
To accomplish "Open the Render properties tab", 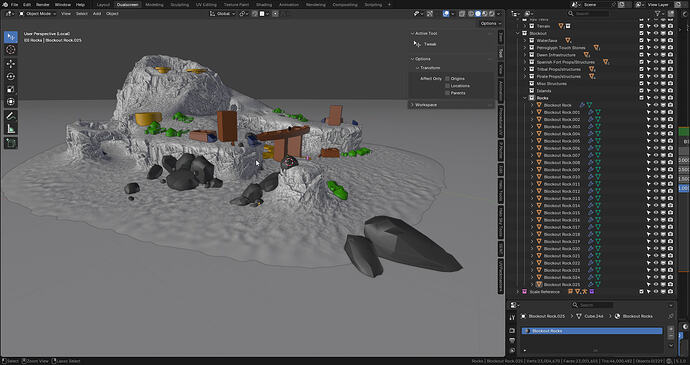I will tap(512, 330).
